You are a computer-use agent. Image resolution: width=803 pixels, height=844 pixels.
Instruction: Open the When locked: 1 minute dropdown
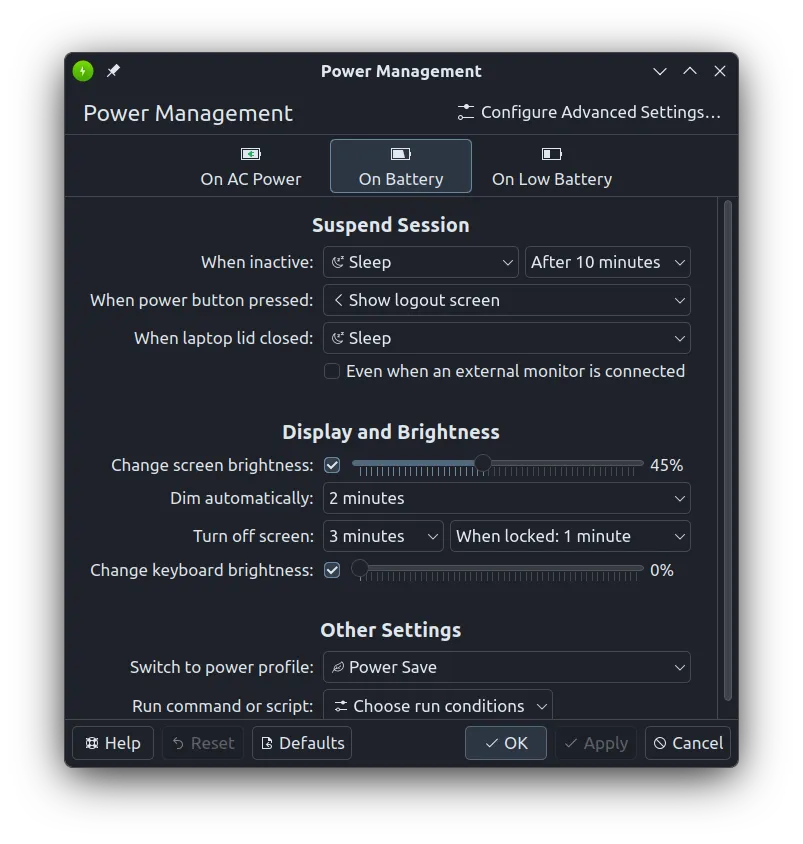(570, 536)
